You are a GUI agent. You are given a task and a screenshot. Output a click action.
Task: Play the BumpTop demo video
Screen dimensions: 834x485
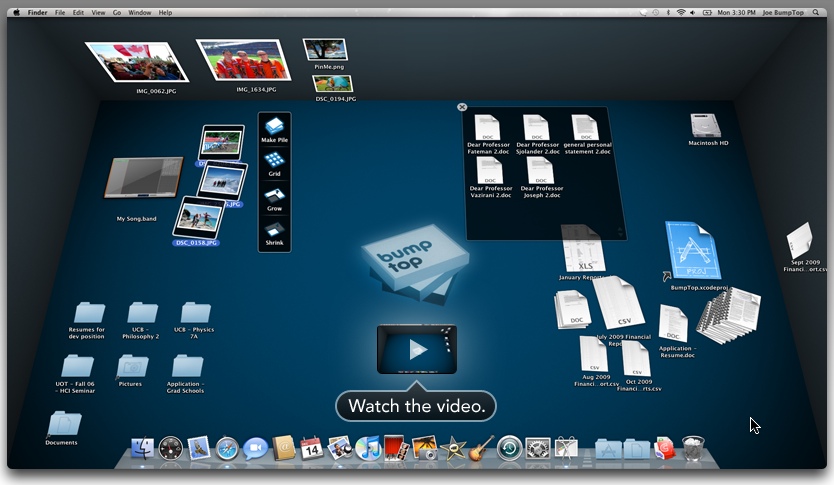(417, 349)
